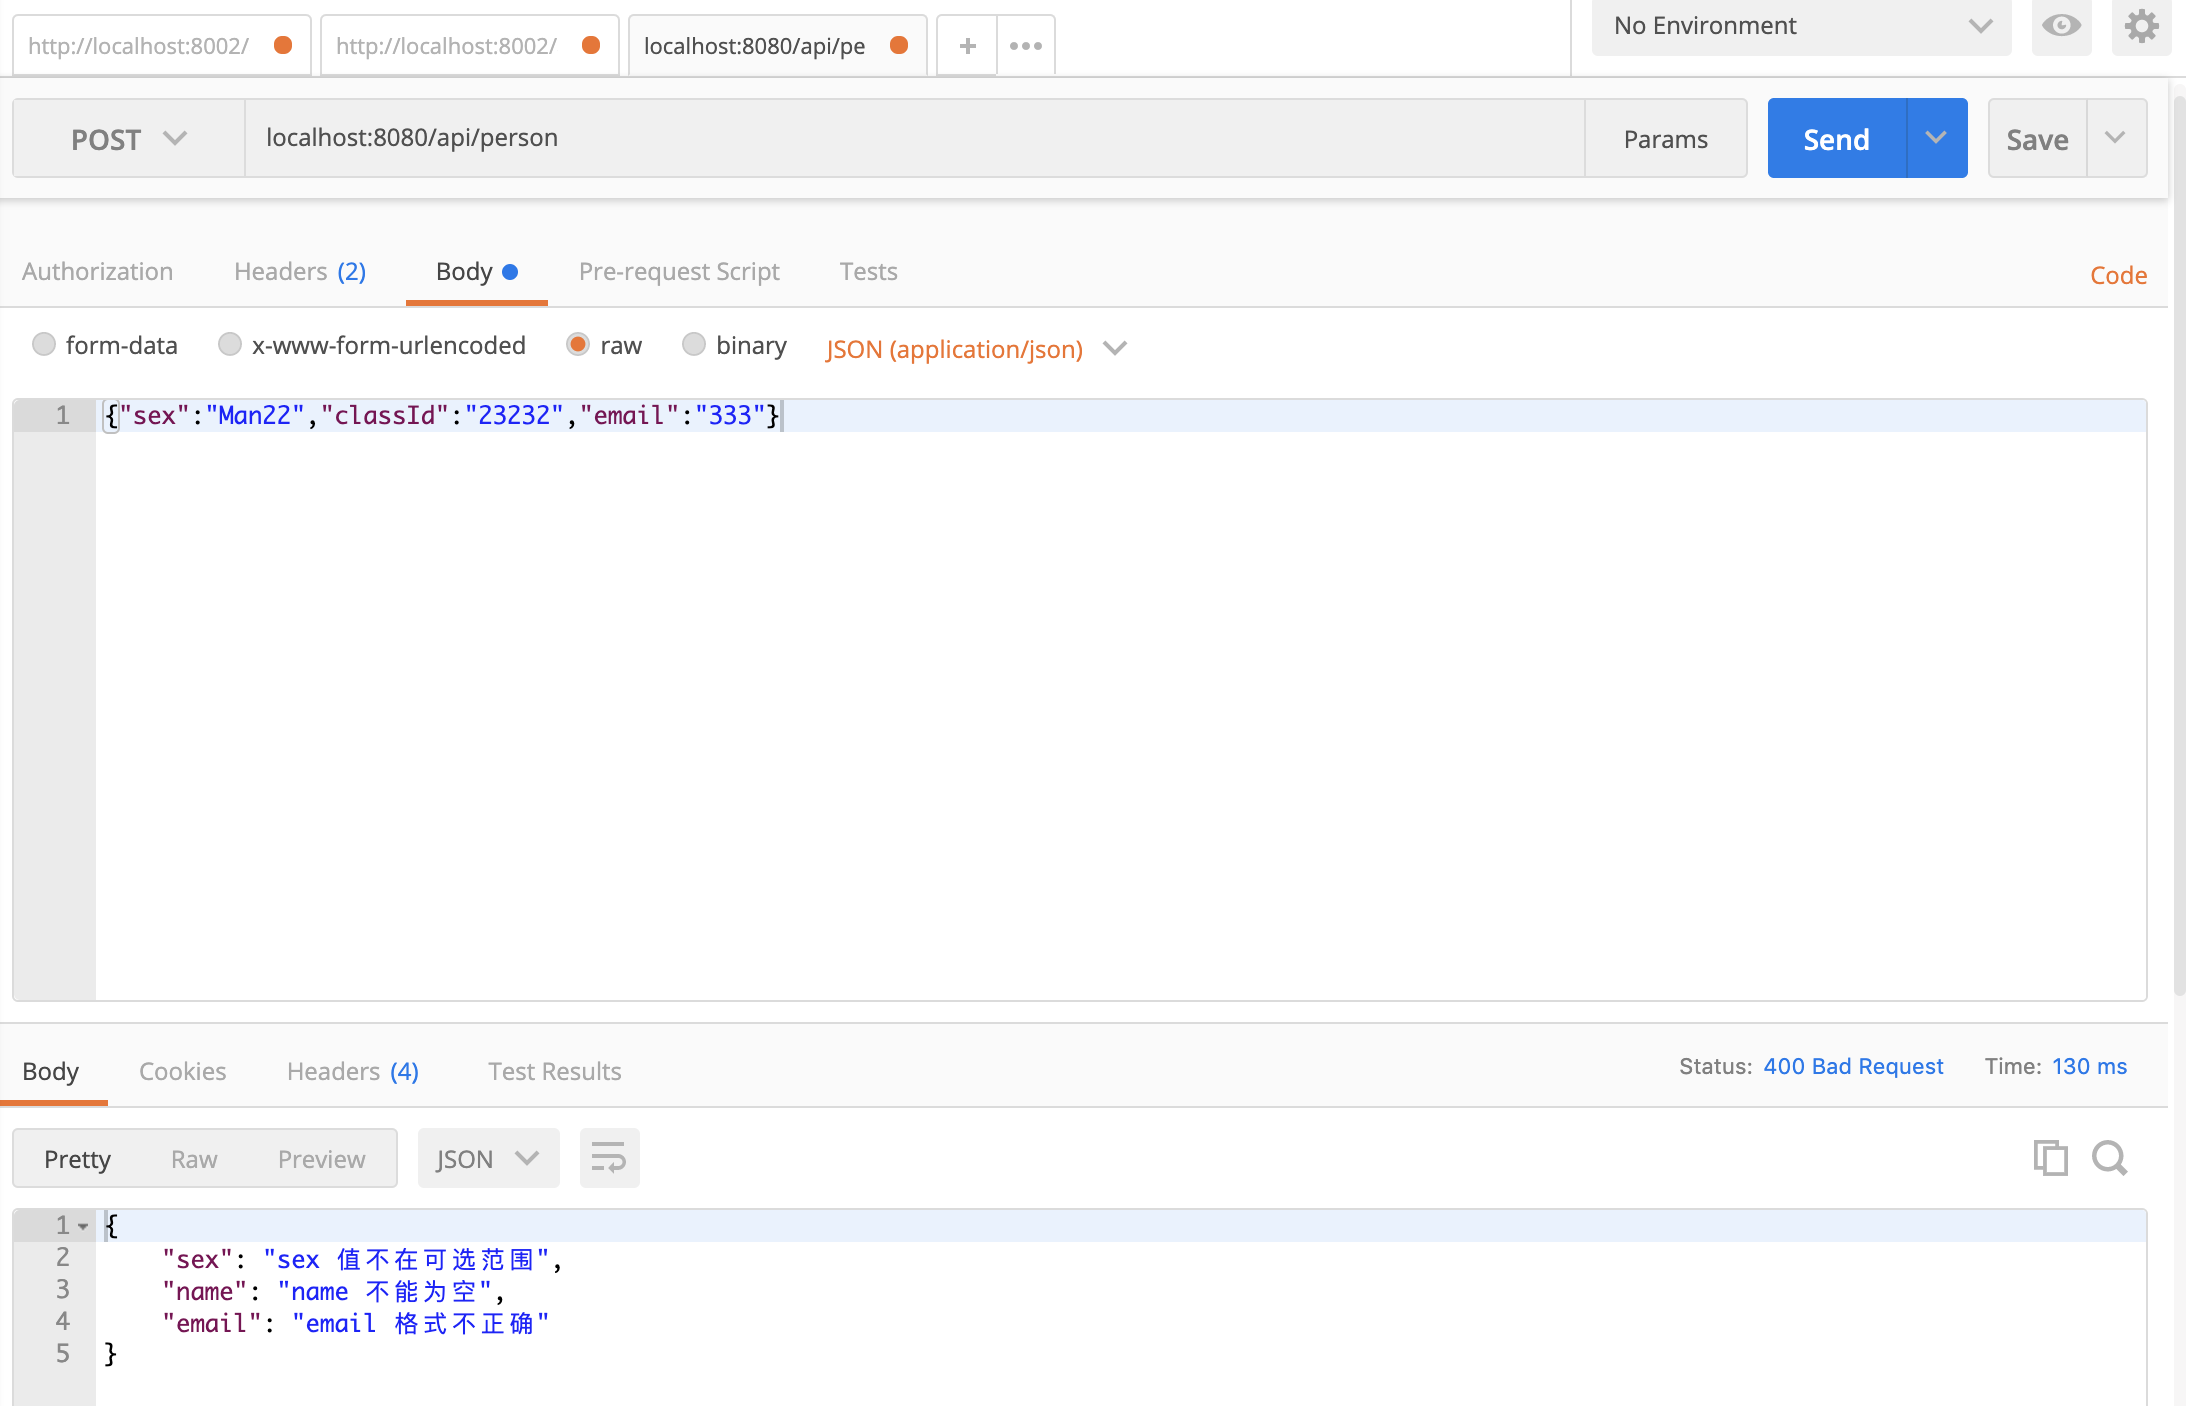This screenshot has height=1406, width=2186.
Task: Click the environment settings gear icon
Action: (x=2141, y=24)
